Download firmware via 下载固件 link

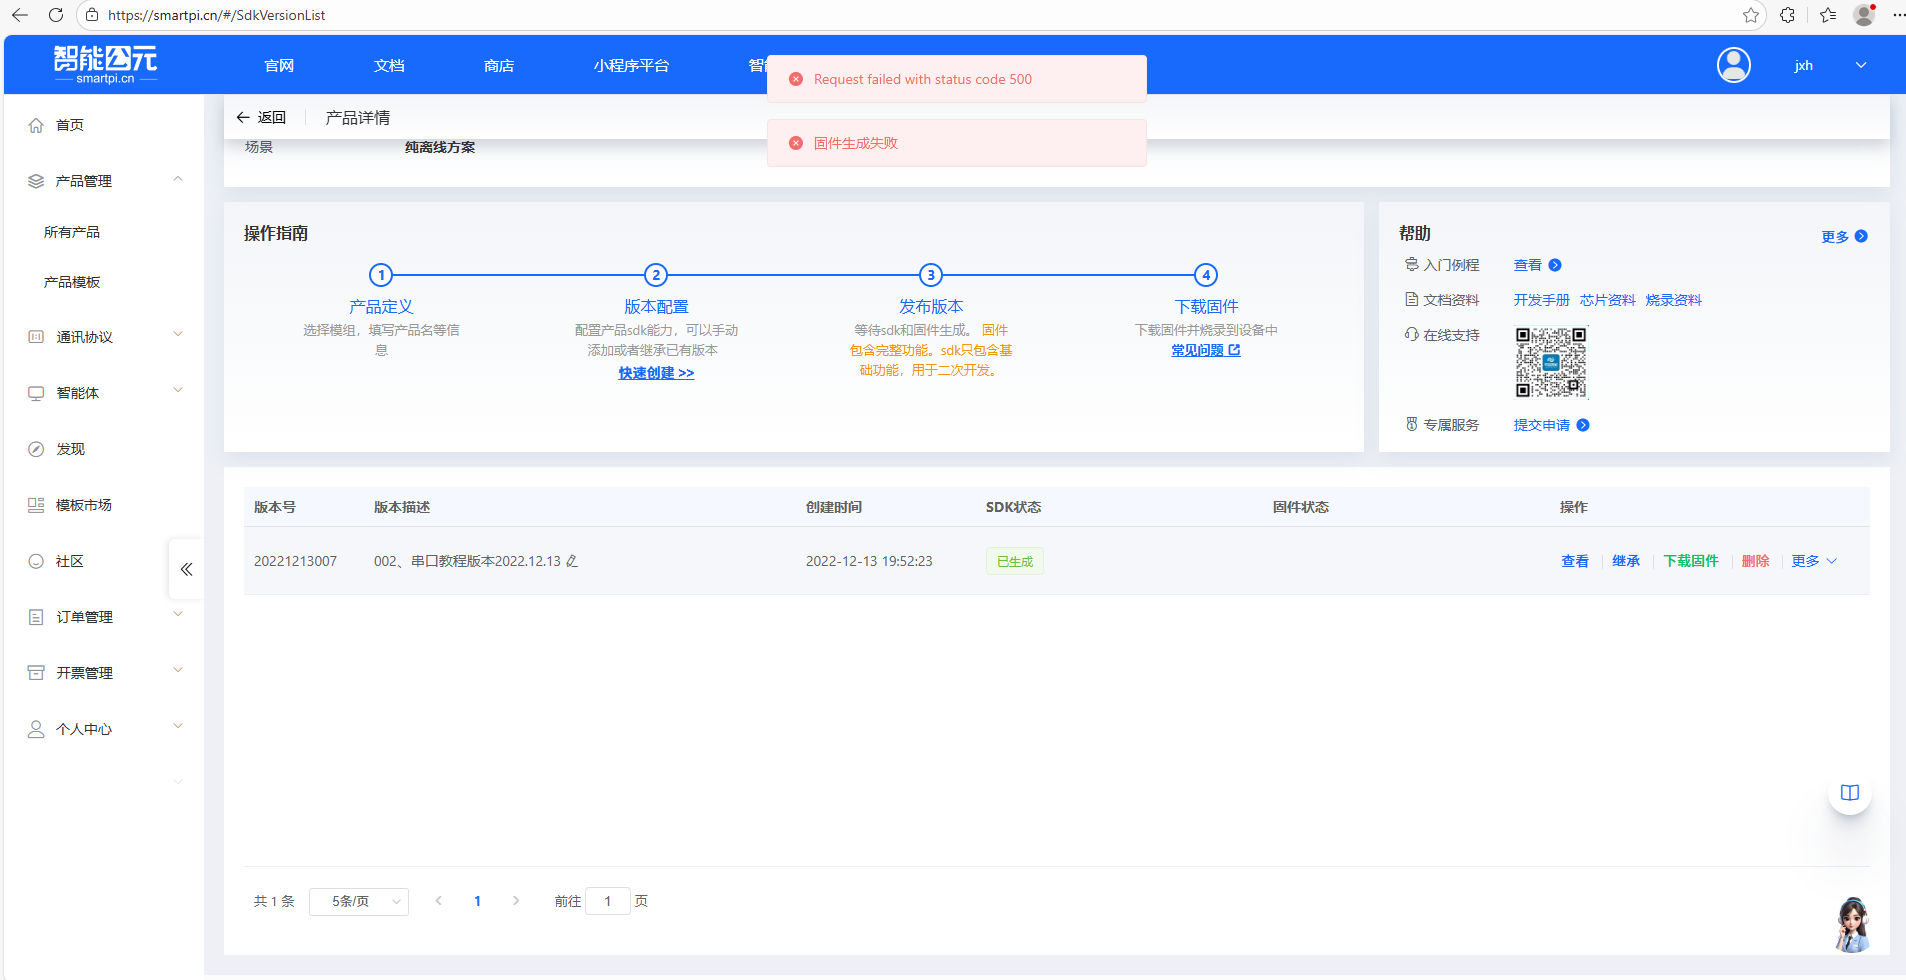[x=1691, y=560]
